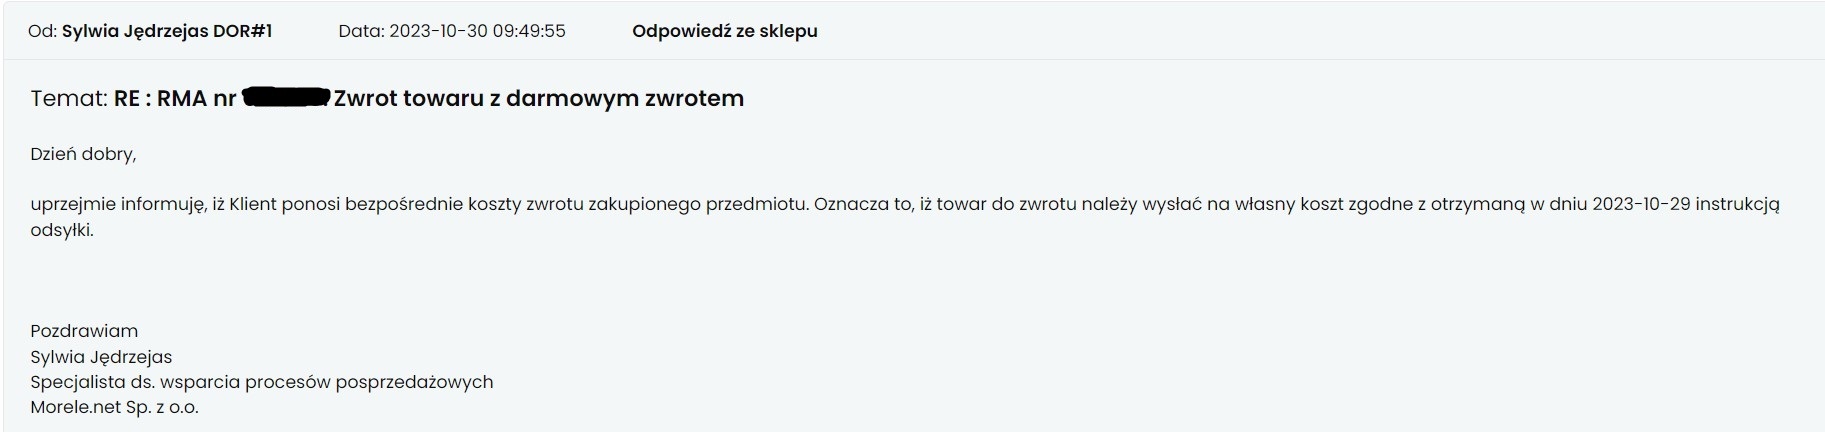Image resolution: width=1825 pixels, height=432 pixels.
Task: Click the word "odsyłki." ending the paragraph
Action: pyautogui.click(x=62, y=230)
